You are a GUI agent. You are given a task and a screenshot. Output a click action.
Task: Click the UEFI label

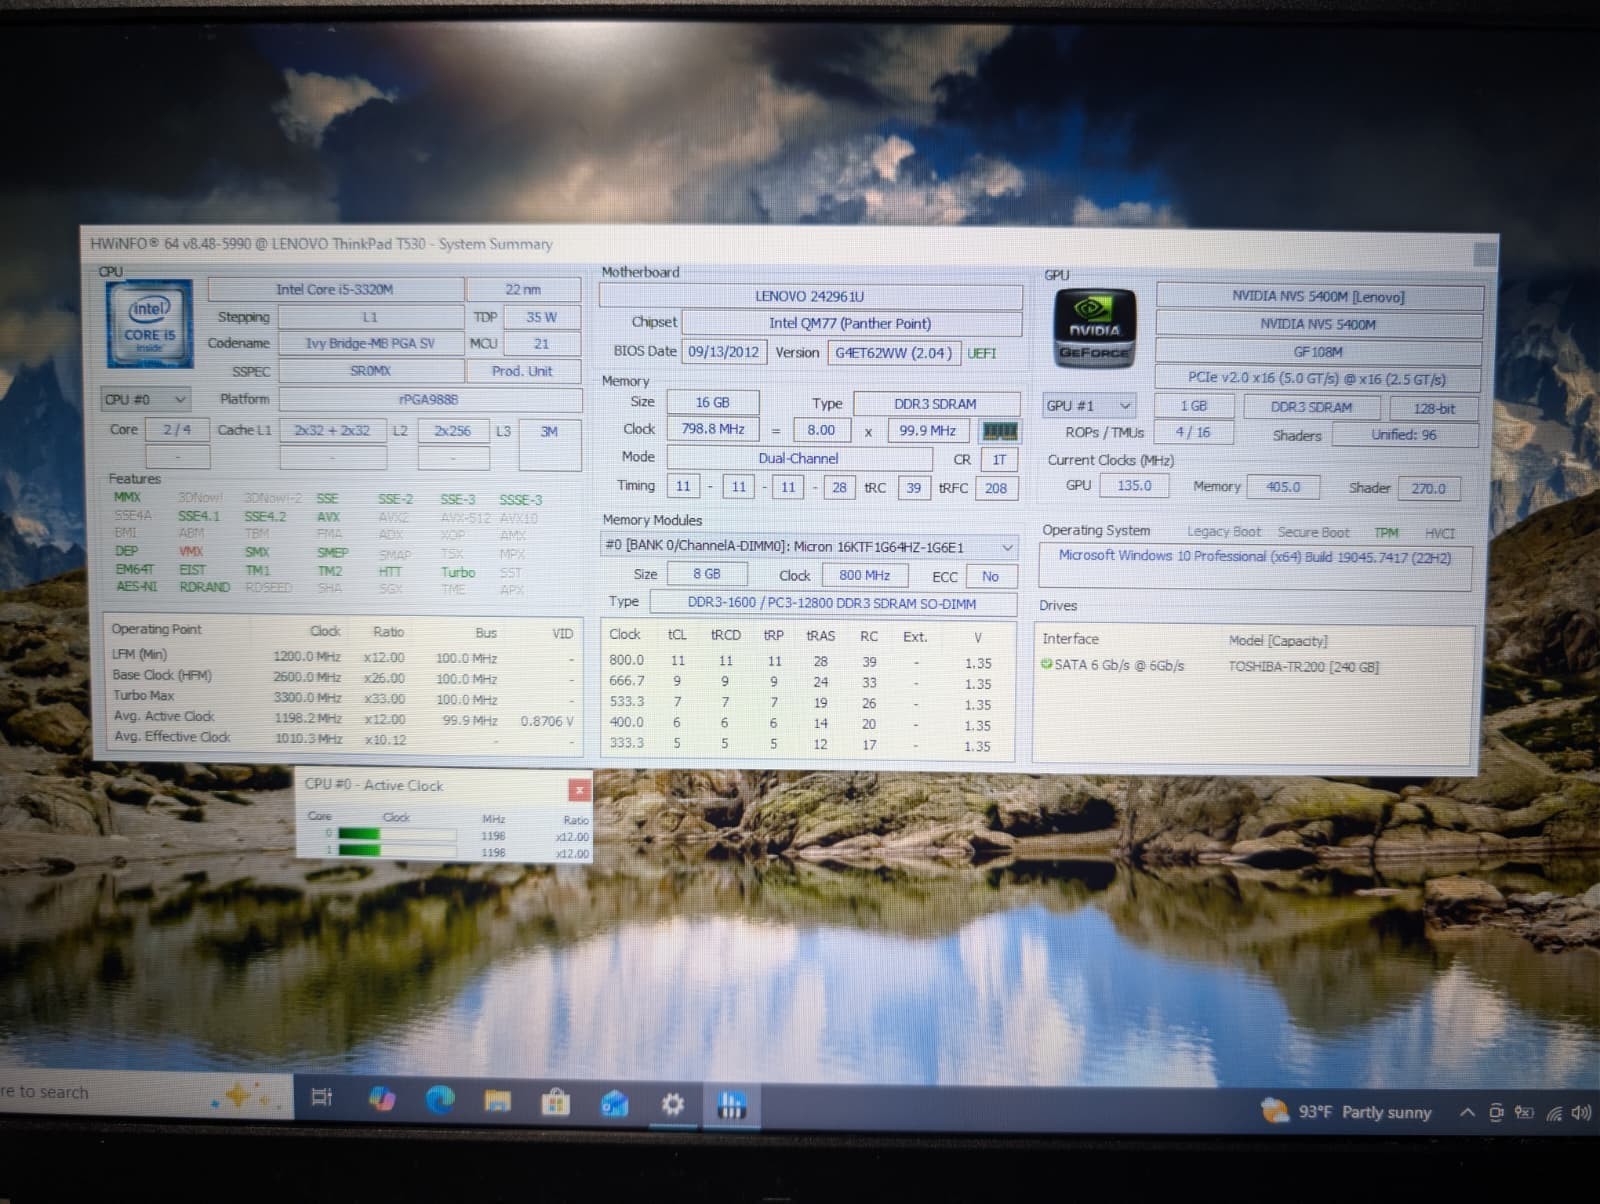tap(982, 353)
